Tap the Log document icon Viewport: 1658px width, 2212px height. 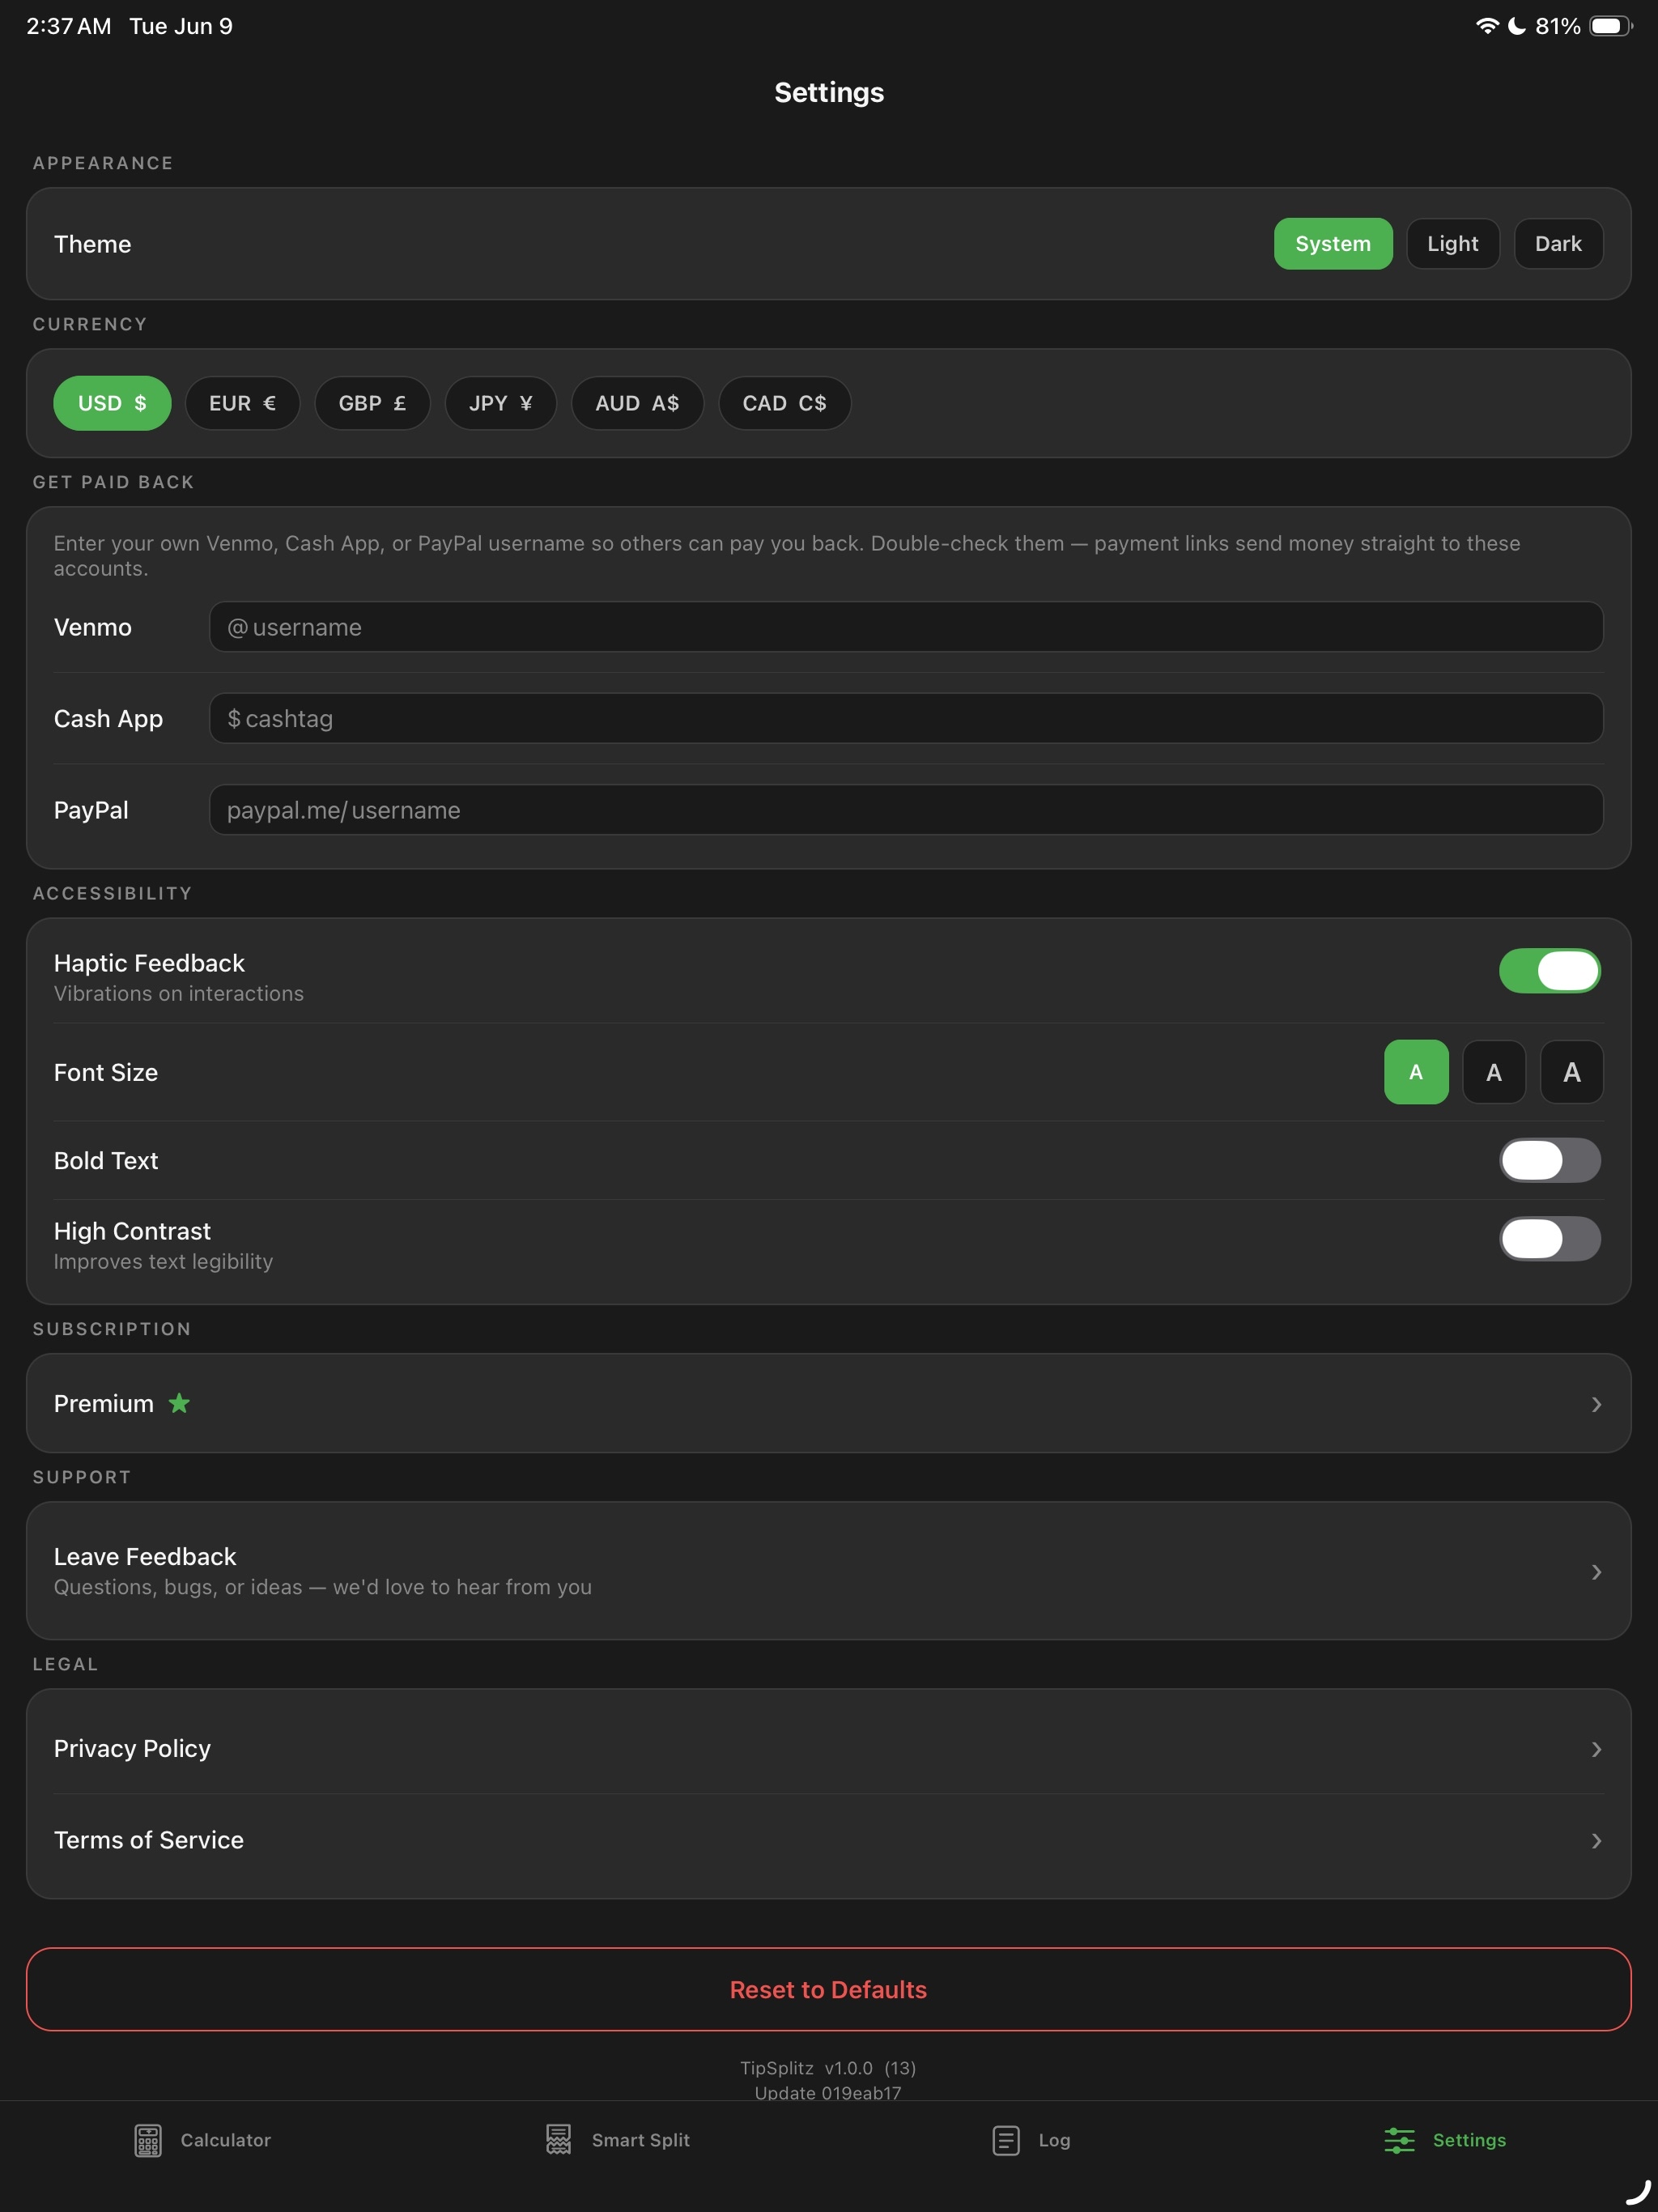pos(1006,2140)
